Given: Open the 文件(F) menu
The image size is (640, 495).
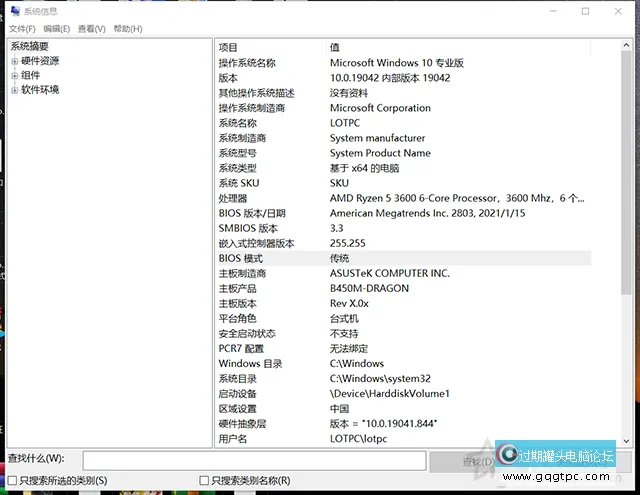Looking at the screenshot, I should [x=22, y=29].
